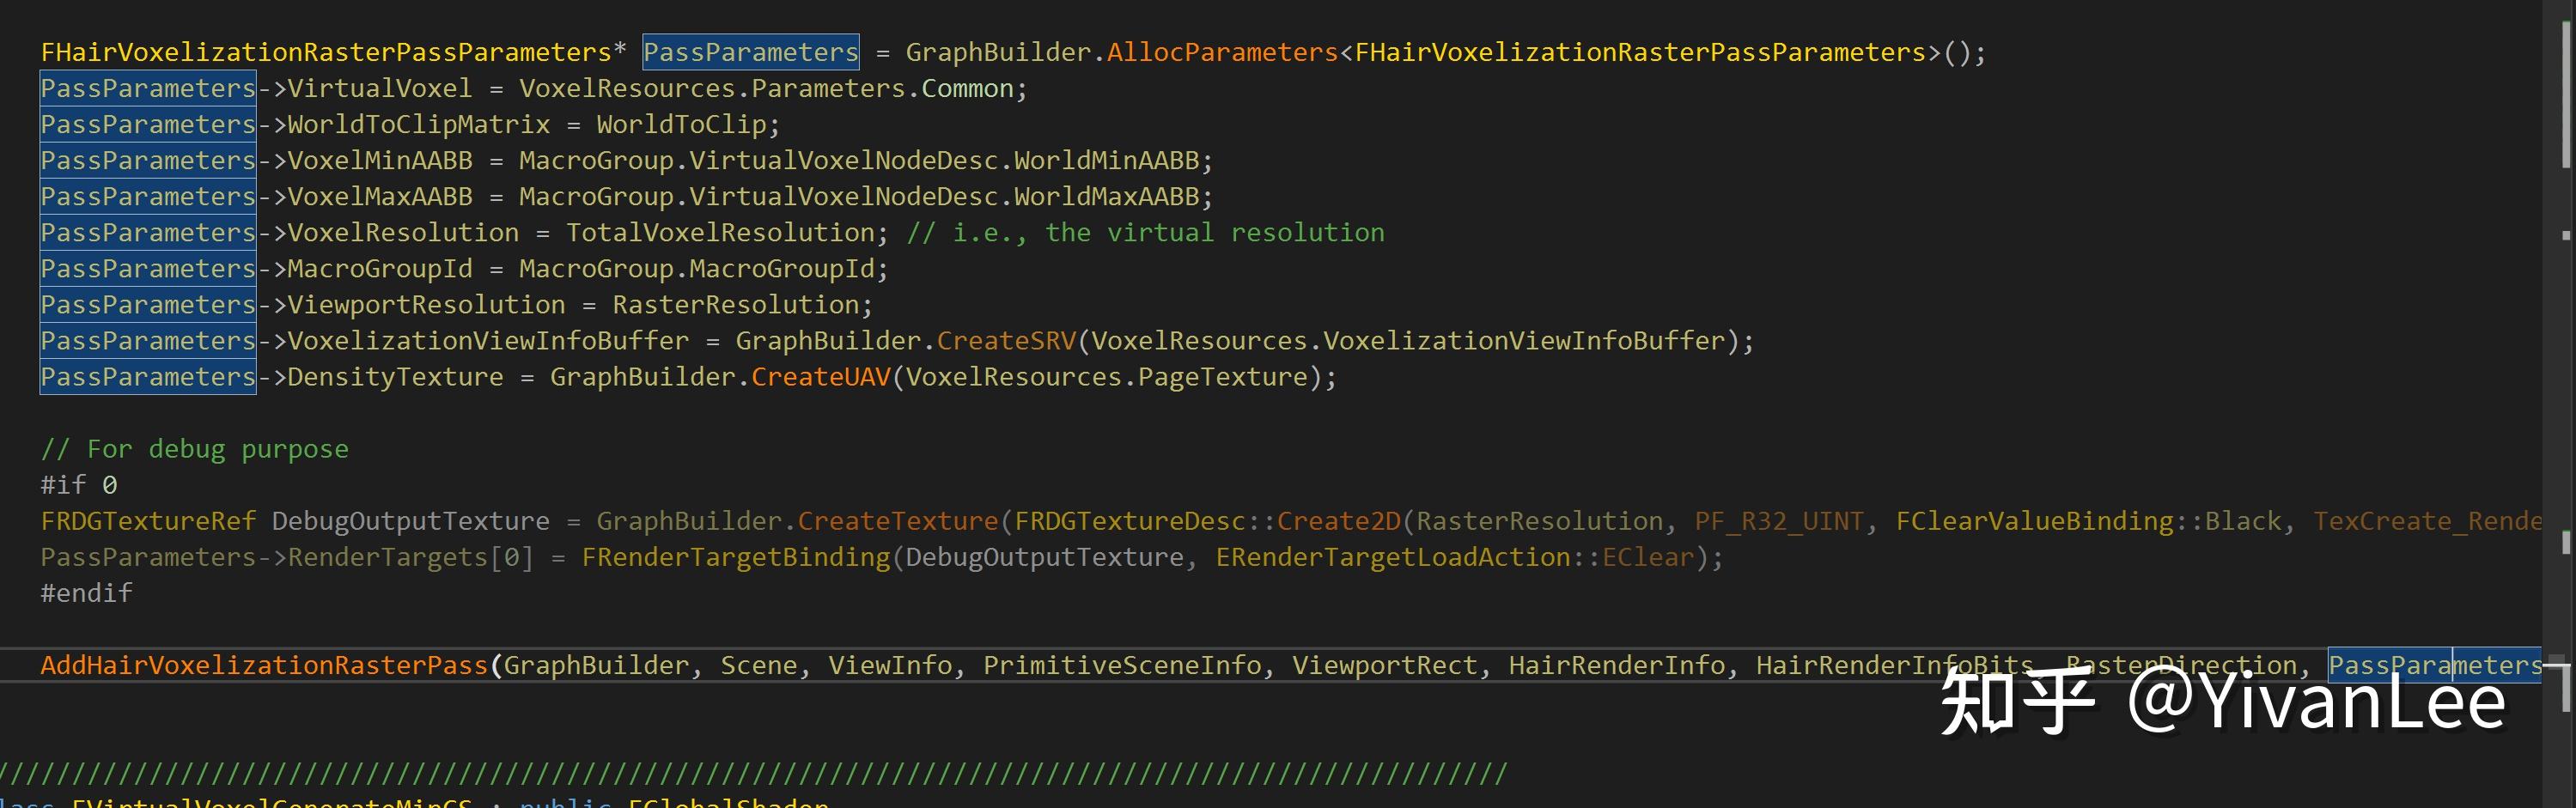Click the '// For debug purpose' comment

pos(194,448)
